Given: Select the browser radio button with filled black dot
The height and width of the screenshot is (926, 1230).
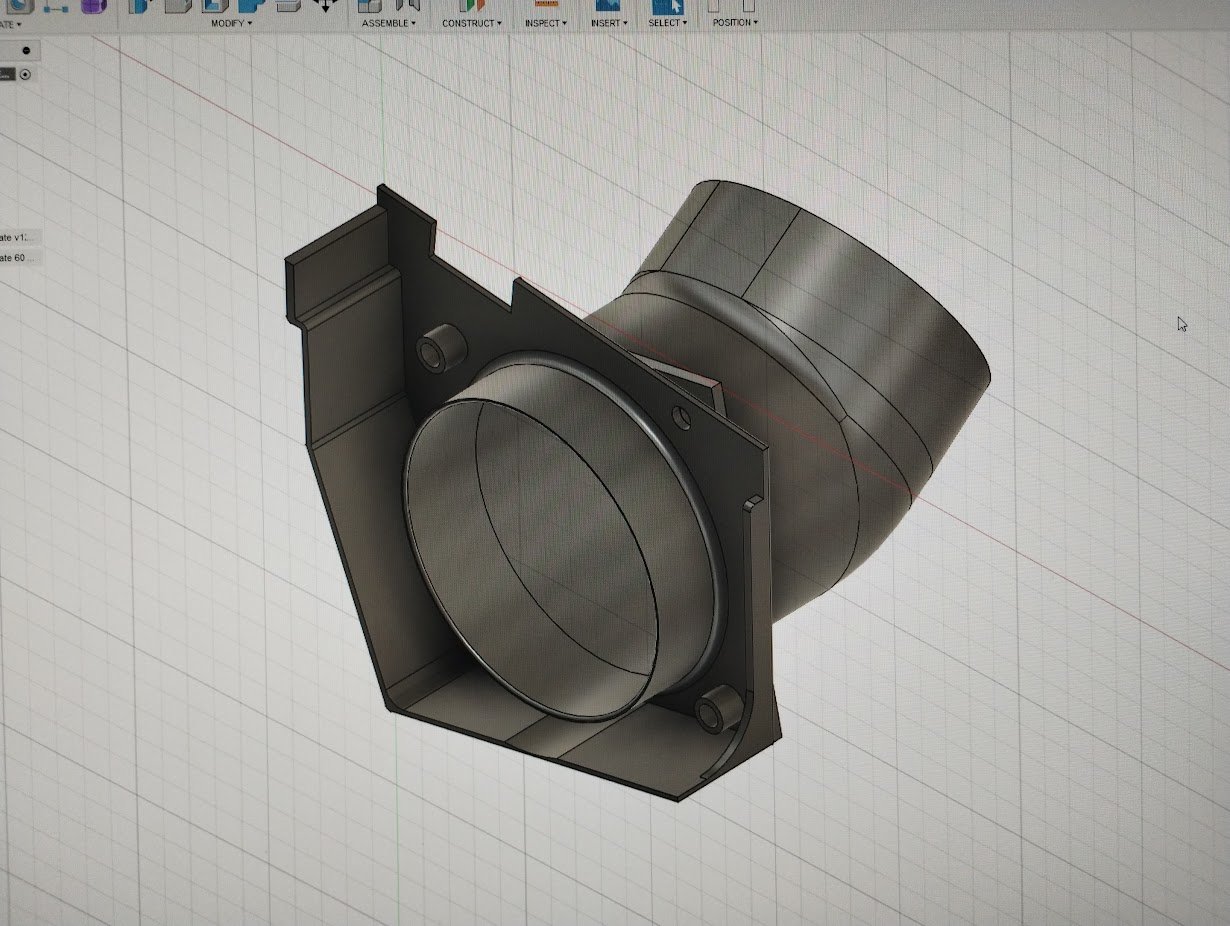Looking at the screenshot, I should [26, 50].
